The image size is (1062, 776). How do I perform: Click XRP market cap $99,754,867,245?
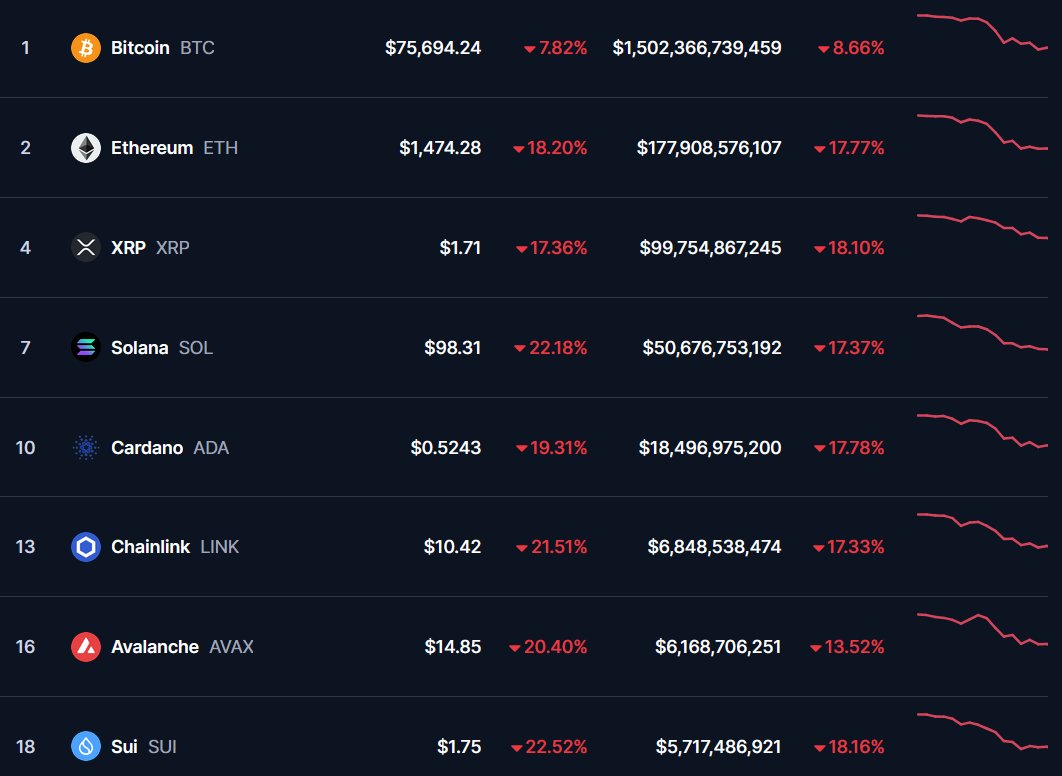point(710,247)
